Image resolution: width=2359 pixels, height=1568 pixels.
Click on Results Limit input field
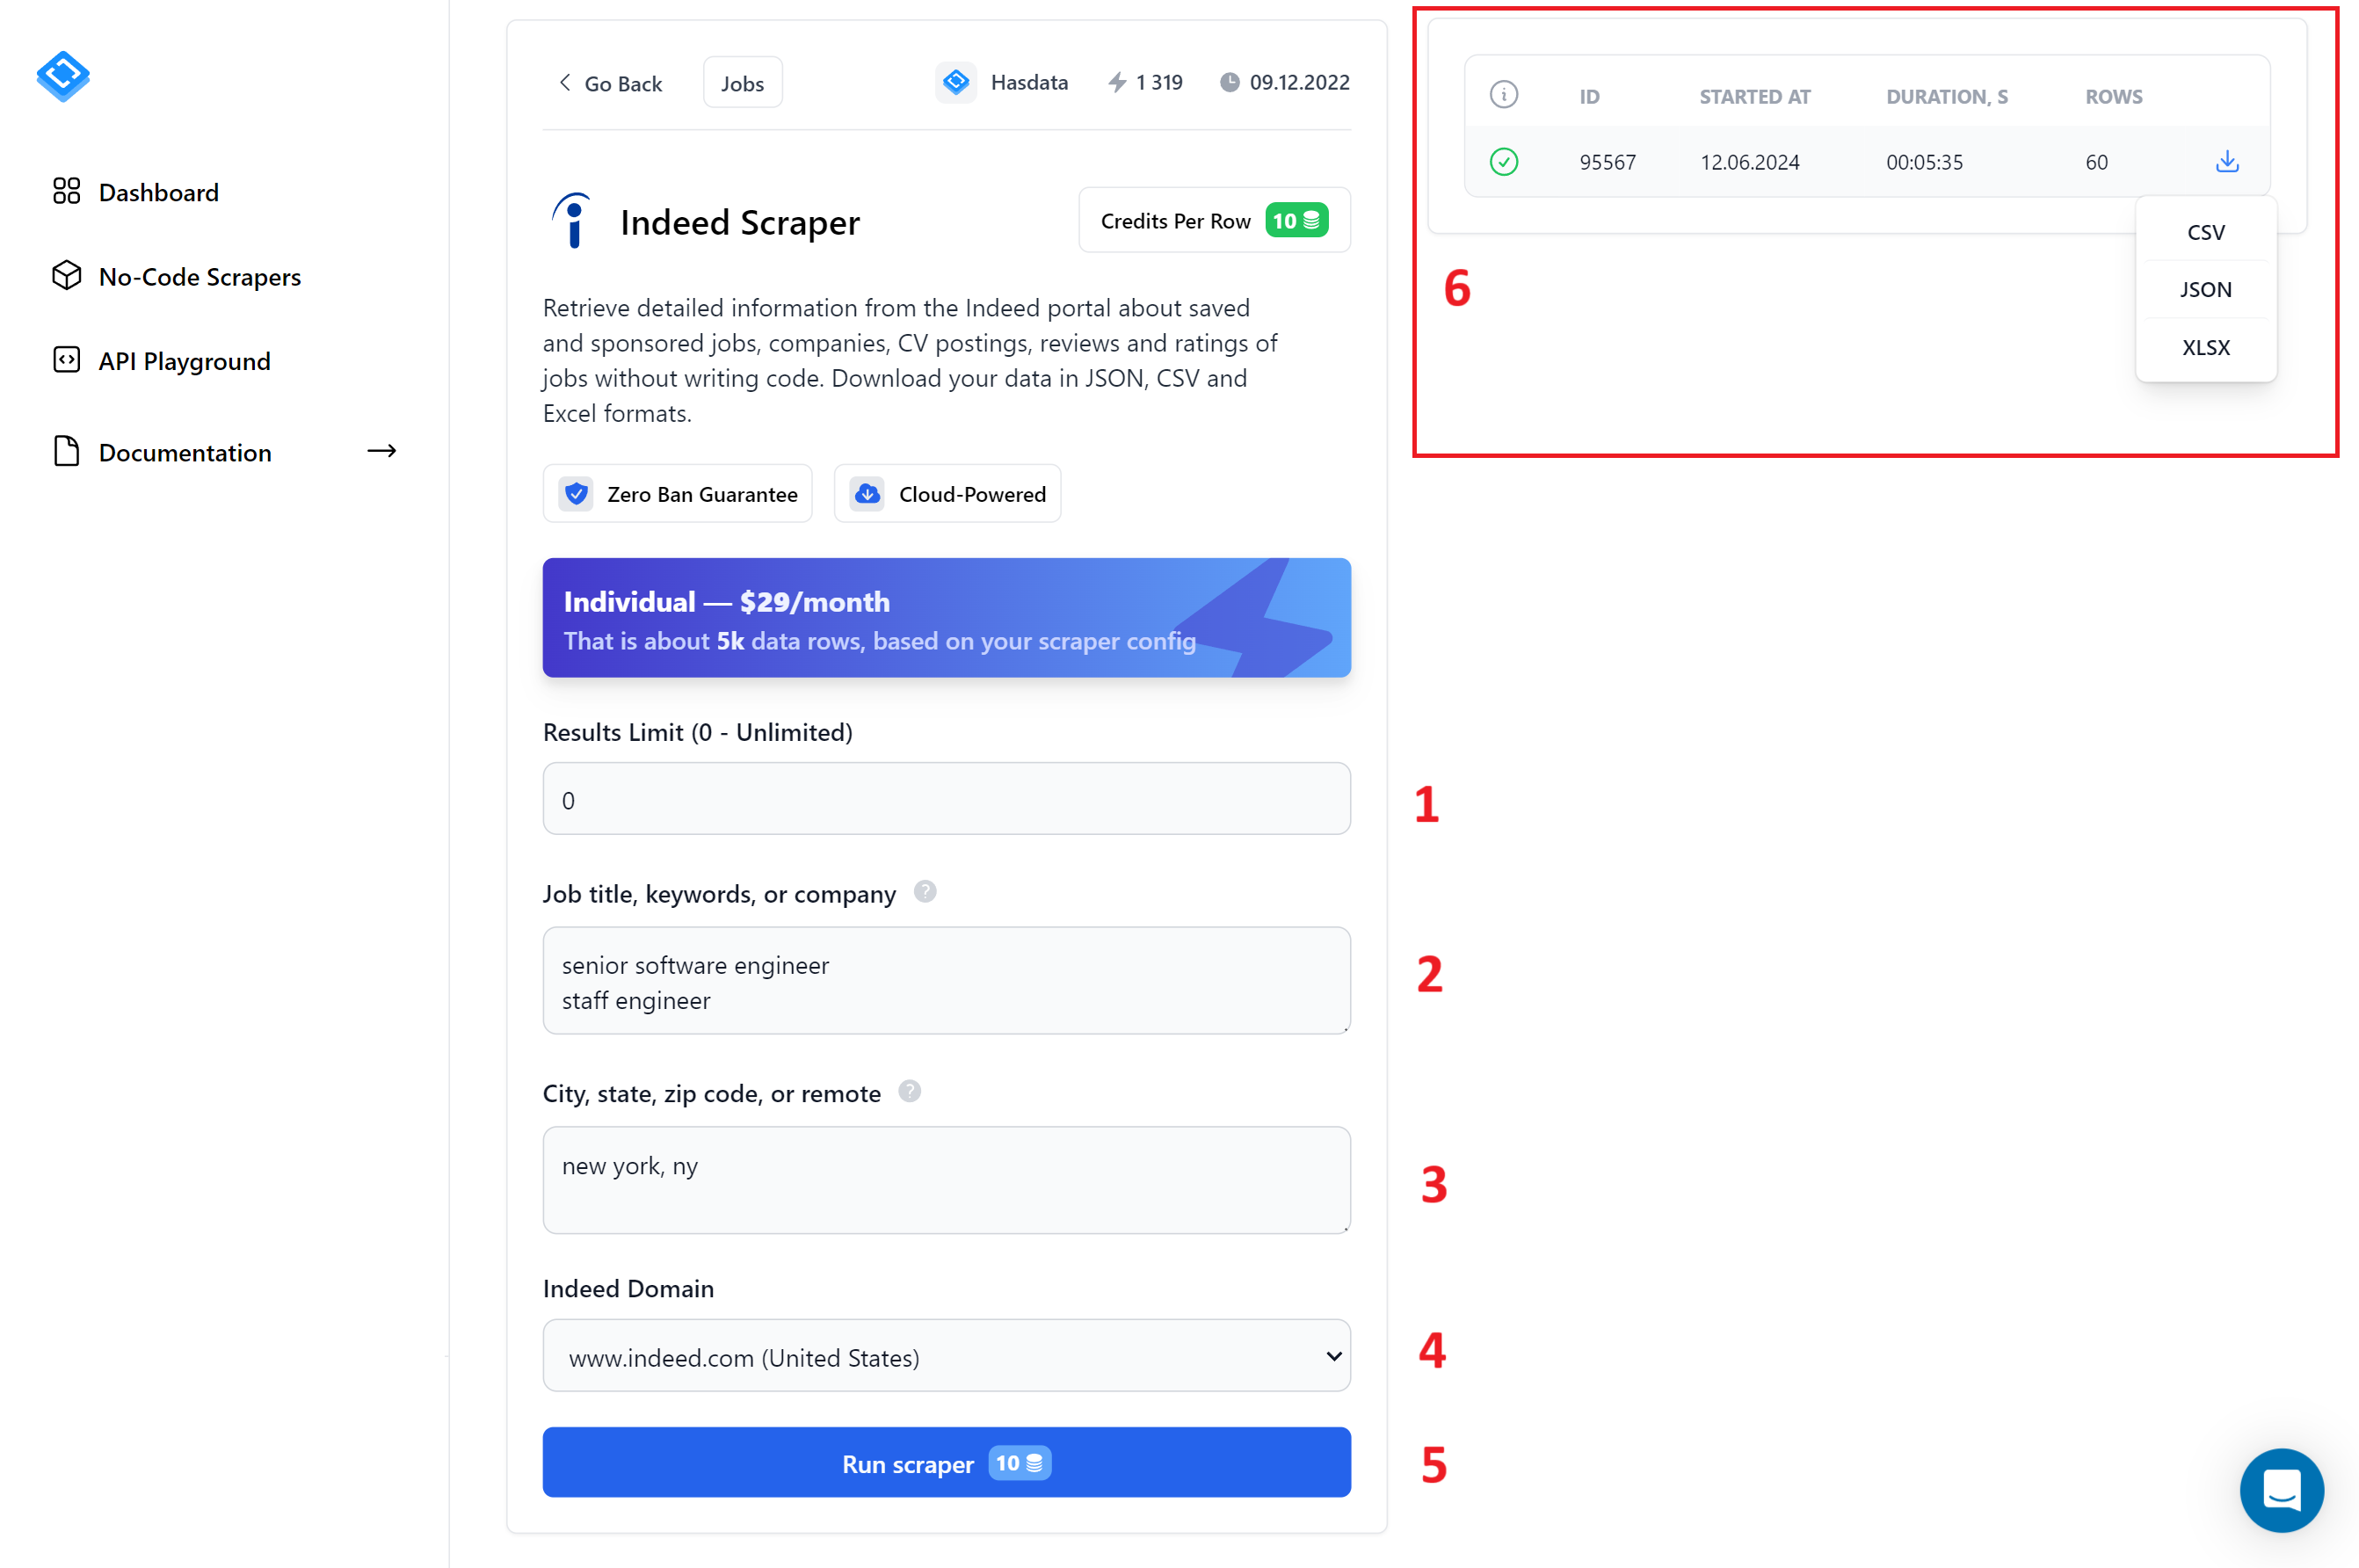click(x=947, y=800)
